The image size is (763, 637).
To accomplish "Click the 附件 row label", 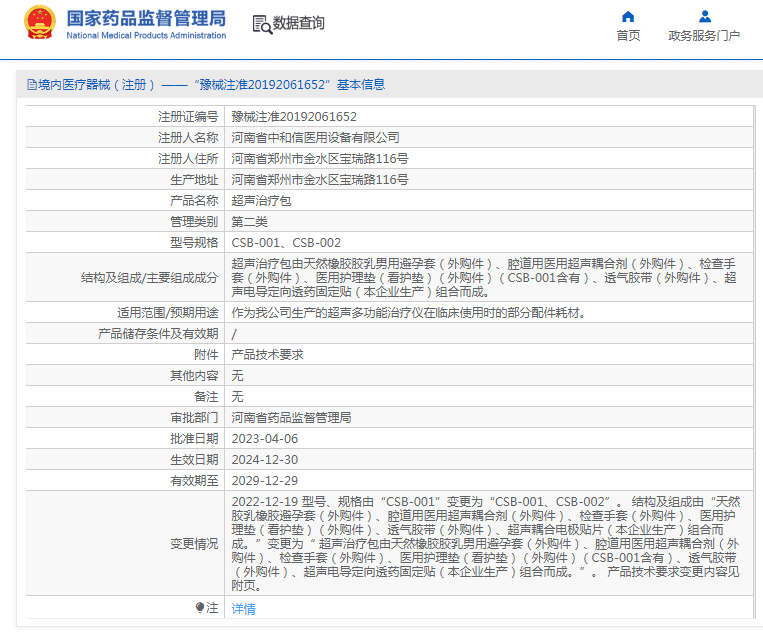I will (206, 354).
